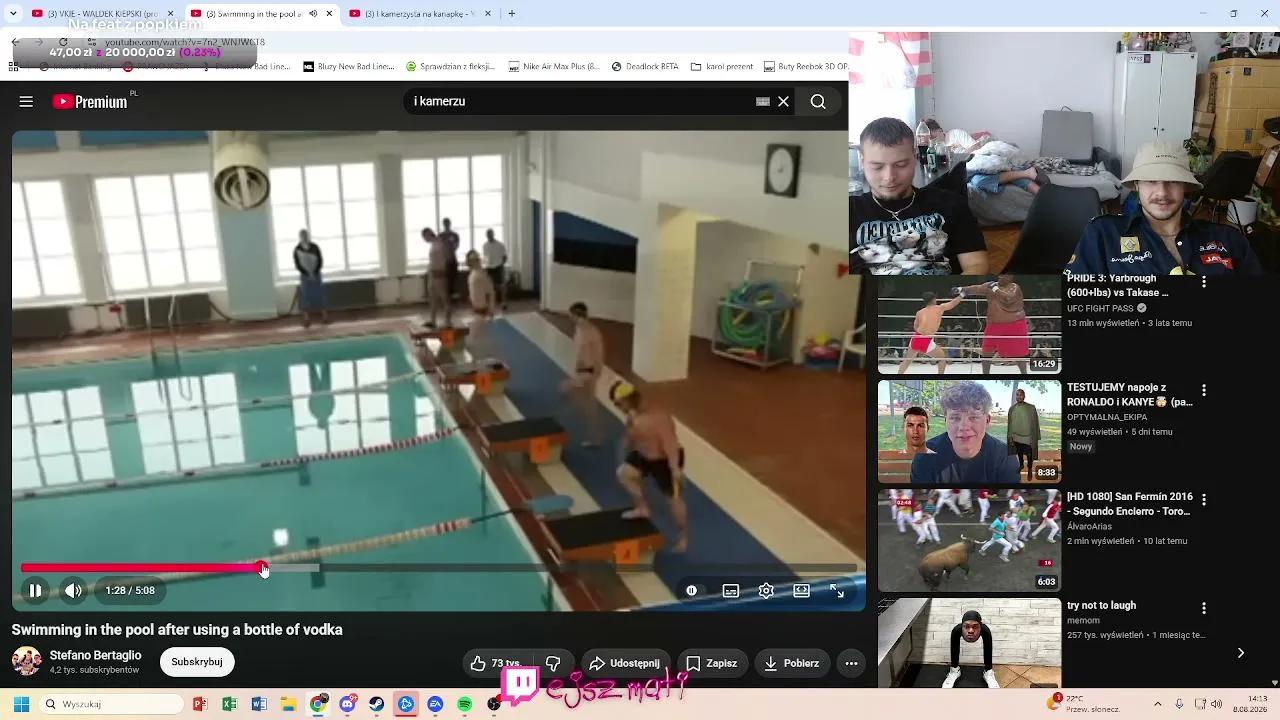1280x720 pixels.
Task: Open Buty Reebok 3D OP bookmark
Action: tap(806, 67)
